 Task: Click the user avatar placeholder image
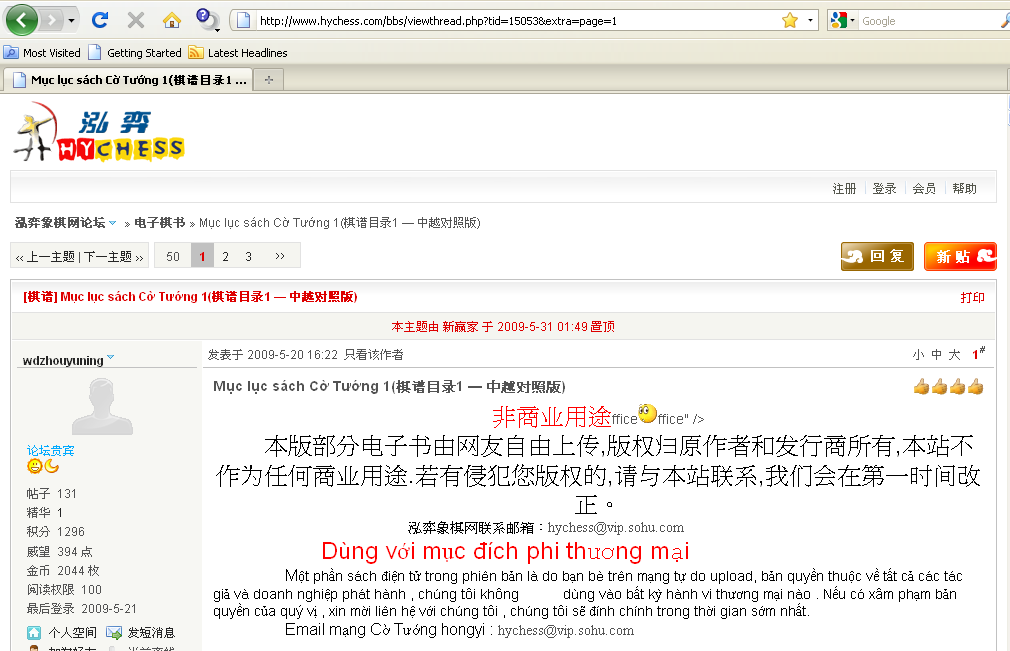pyautogui.click(x=102, y=406)
